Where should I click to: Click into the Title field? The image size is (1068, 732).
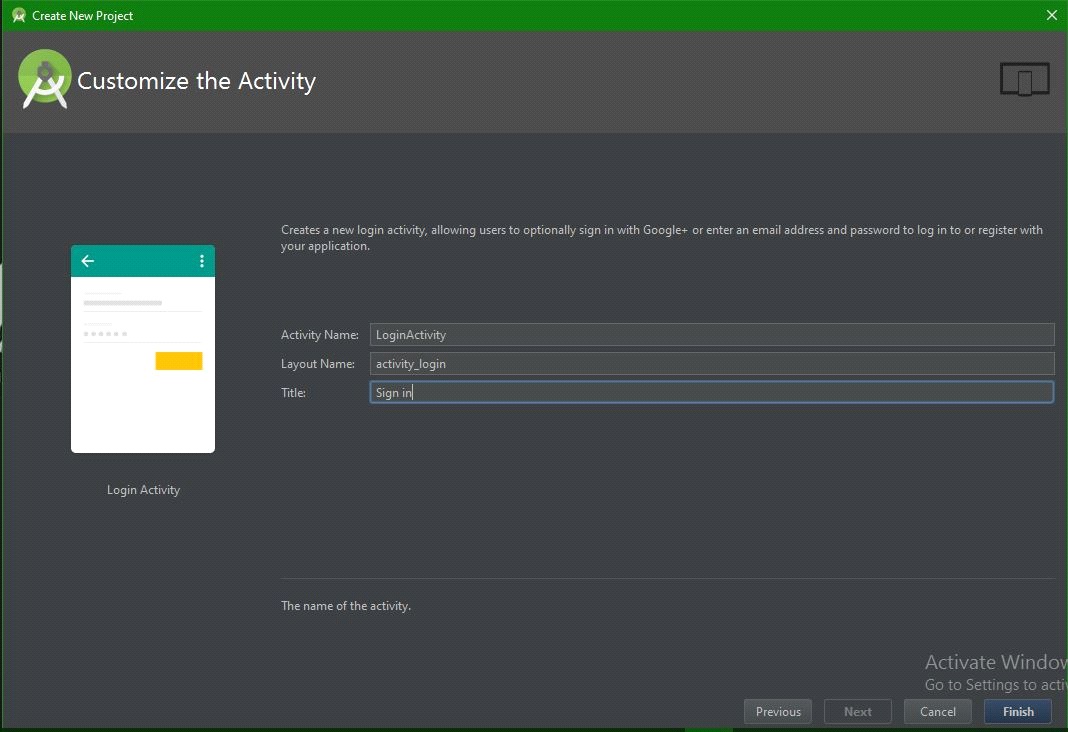[x=712, y=392]
